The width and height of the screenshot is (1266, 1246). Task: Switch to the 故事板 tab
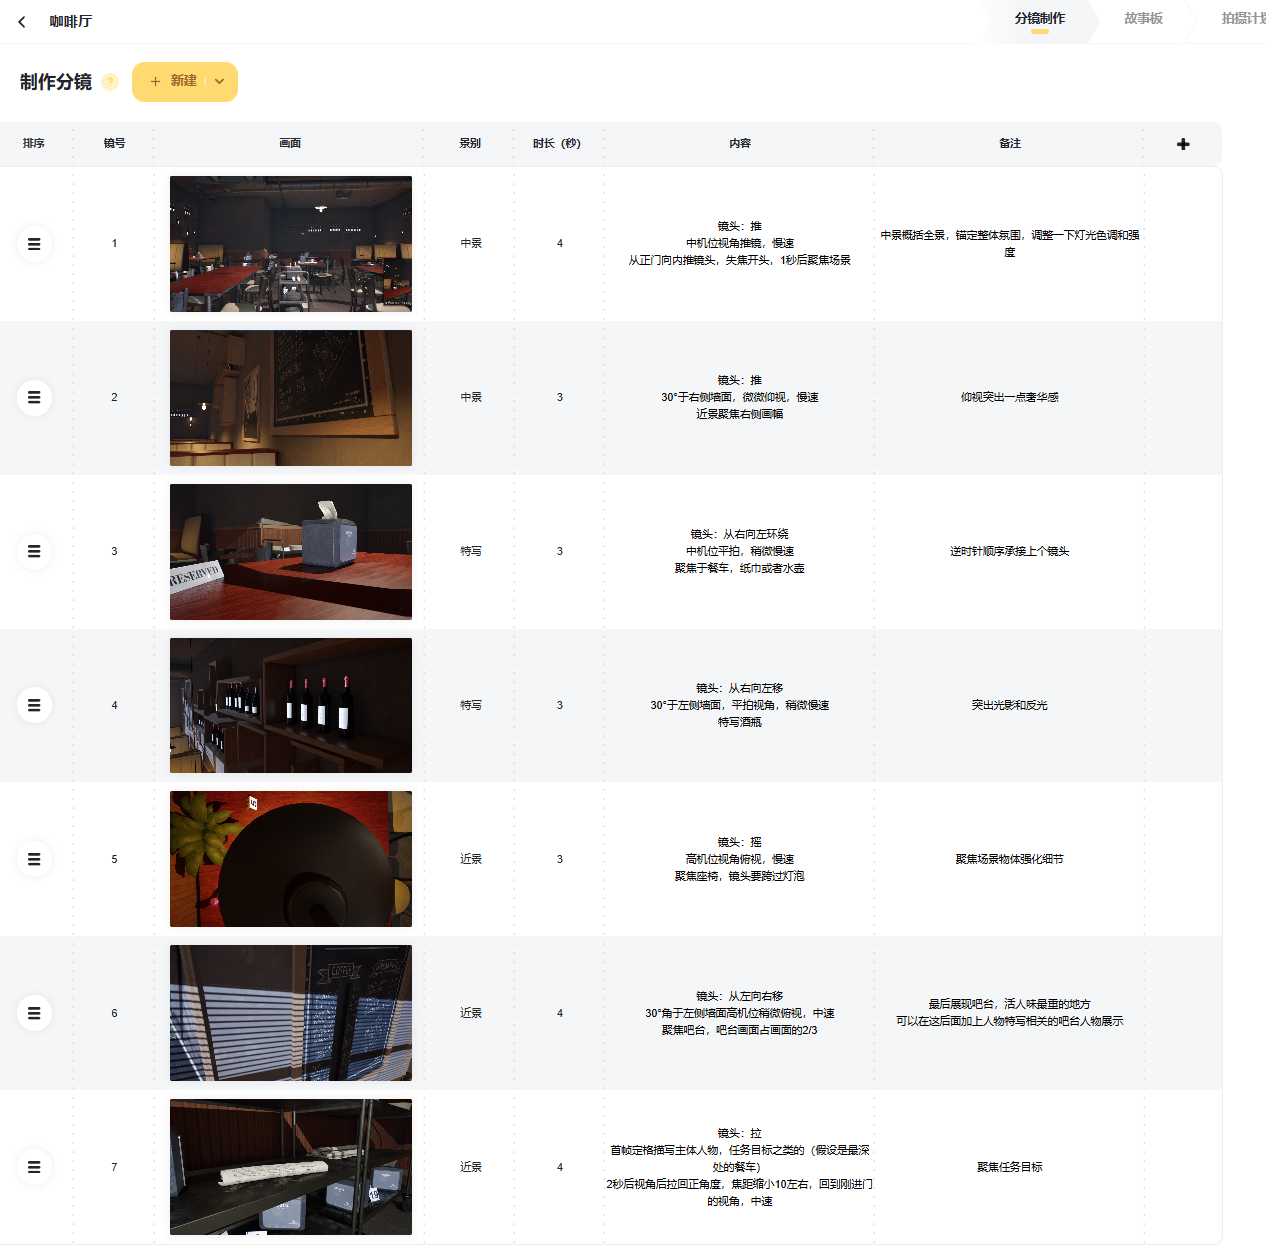point(1143,19)
